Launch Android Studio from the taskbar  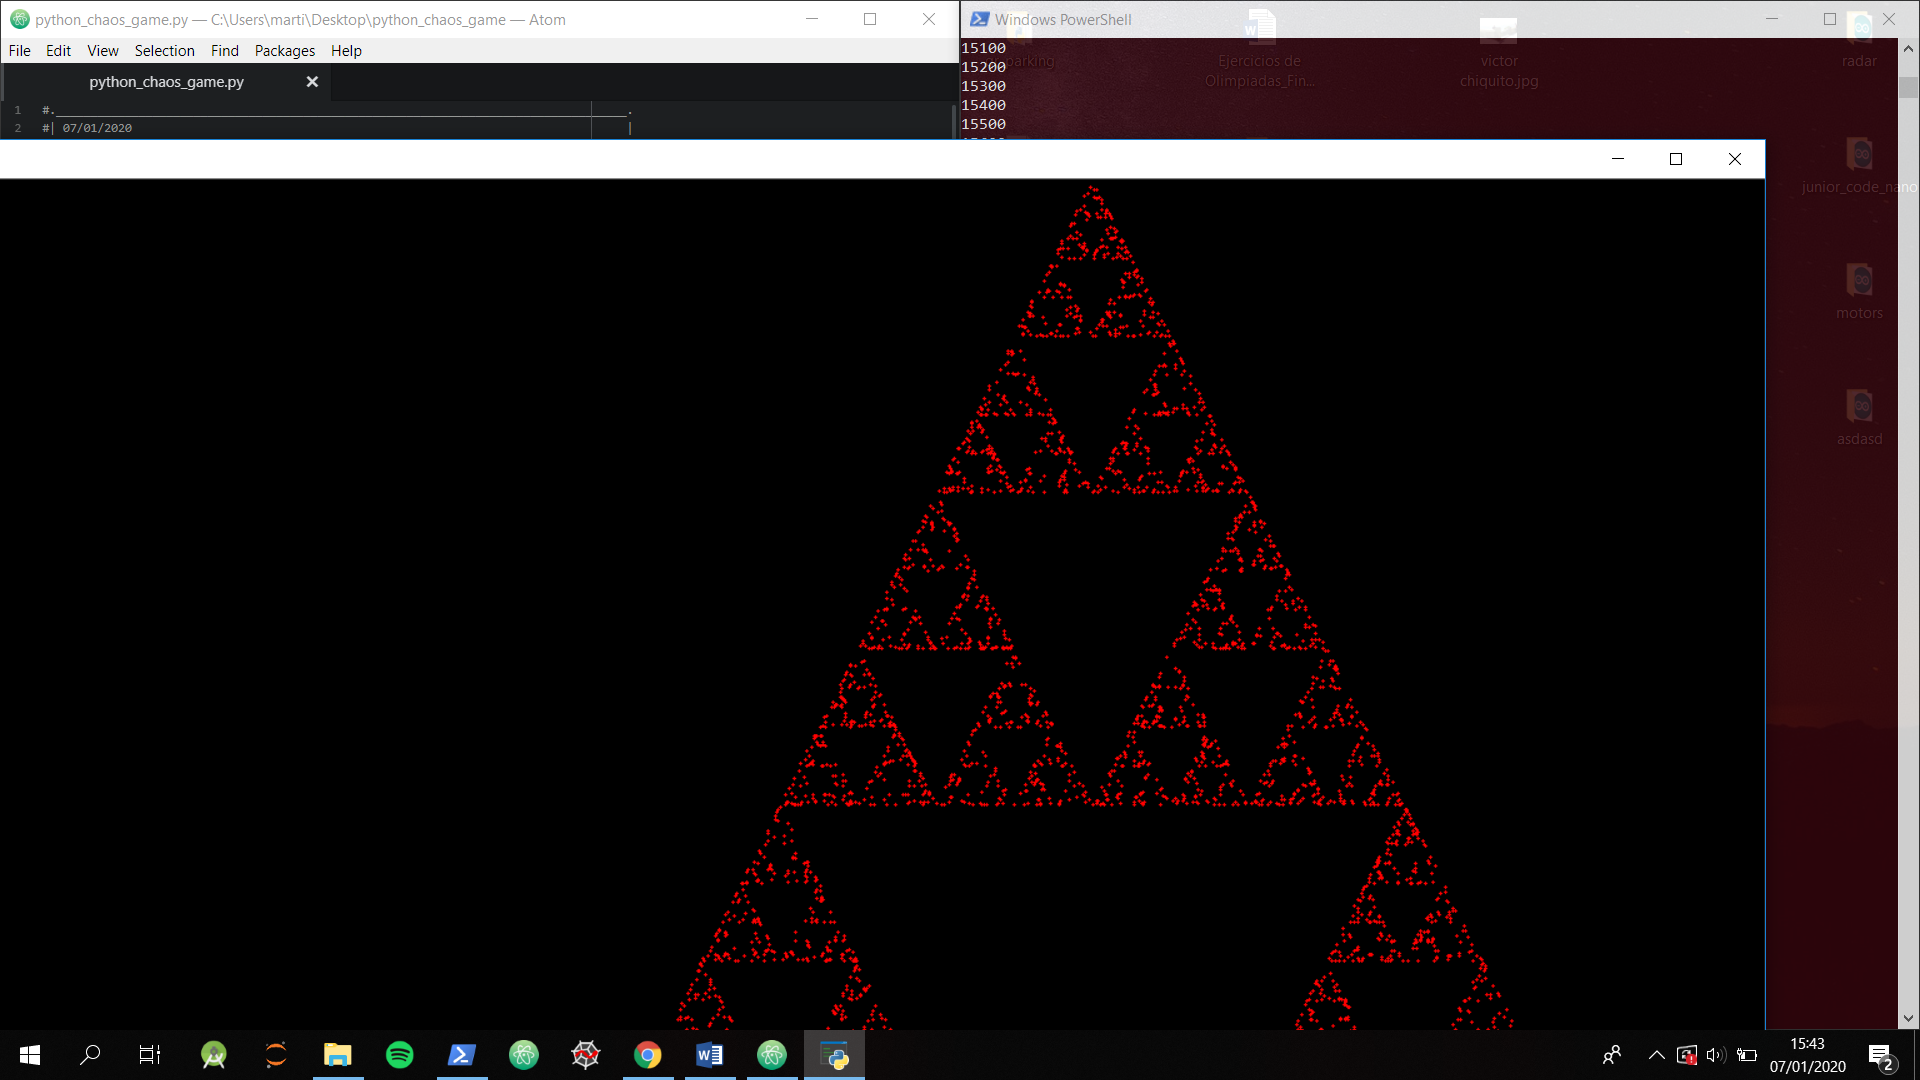[x=214, y=1055]
